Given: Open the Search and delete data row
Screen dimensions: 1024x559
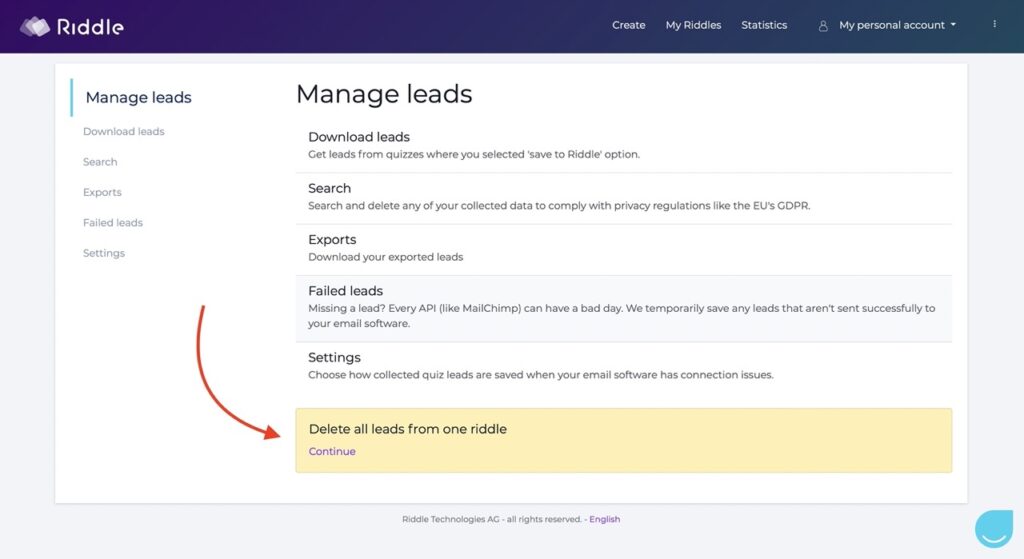Looking at the screenshot, I should (624, 197).
